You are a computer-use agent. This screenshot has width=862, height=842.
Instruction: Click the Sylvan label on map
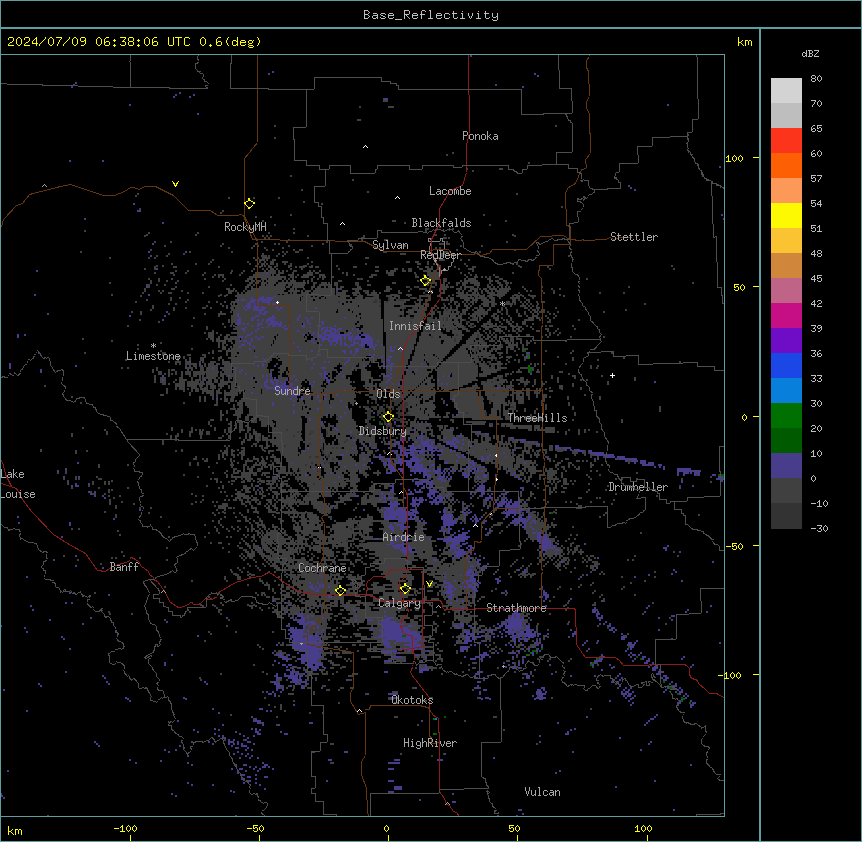click(390, 245)
